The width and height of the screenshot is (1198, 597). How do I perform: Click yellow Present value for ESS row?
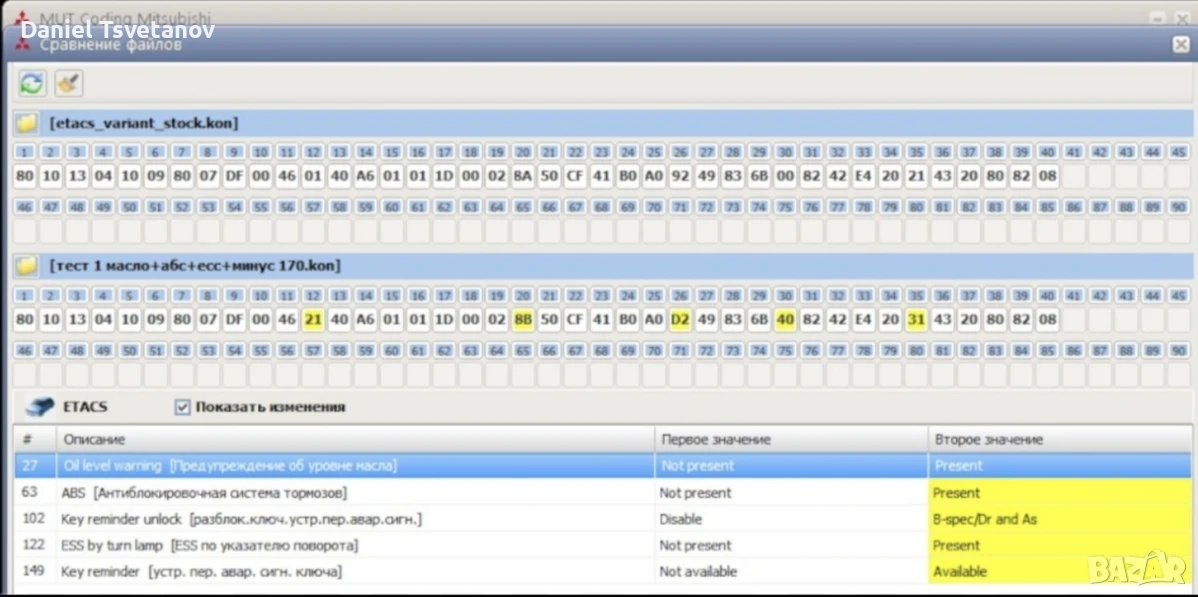tap(1060, 545)
